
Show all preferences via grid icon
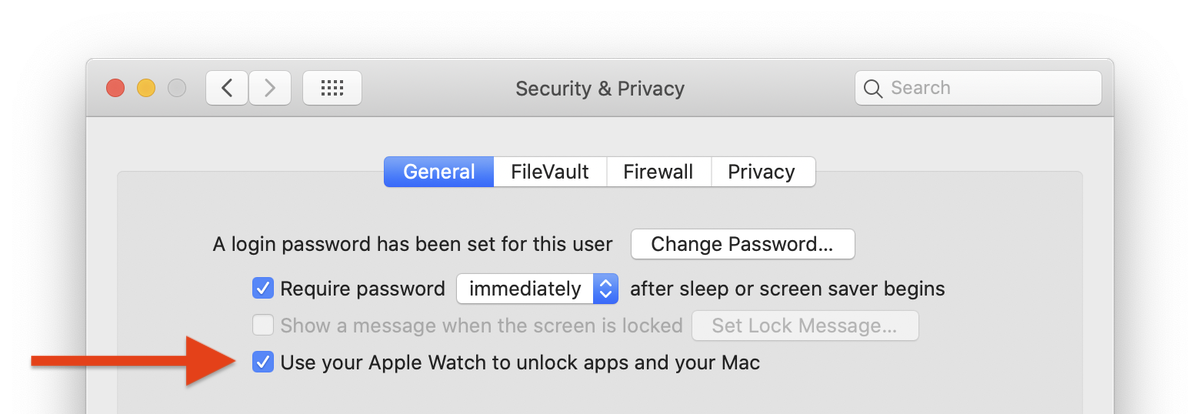pyautogui.click(x=332, y=88)
